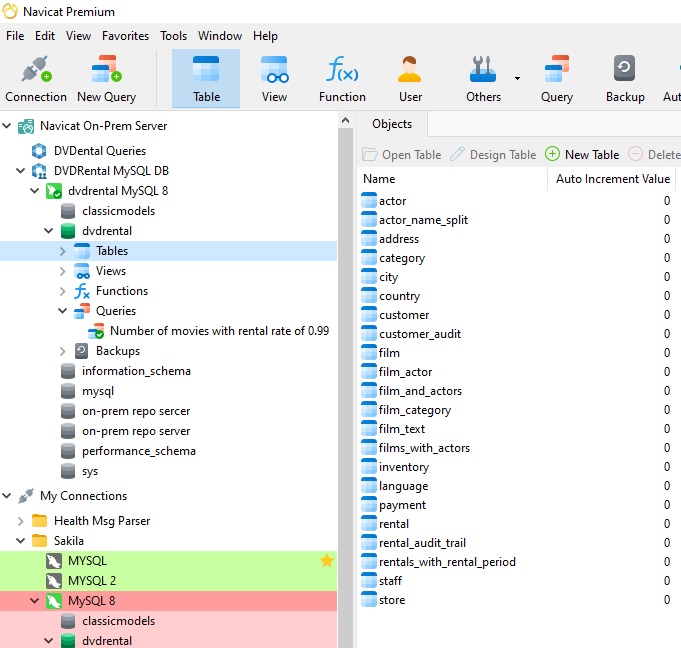Open the Edit menu
This screenshot has height=648, width=681.
click(x=45, y=36)
